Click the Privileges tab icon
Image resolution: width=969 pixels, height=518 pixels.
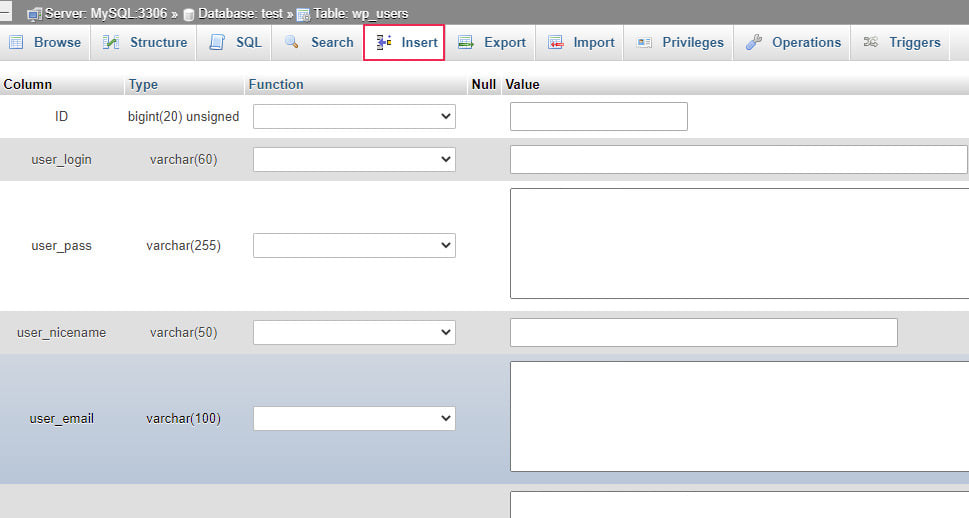(644, 42)
